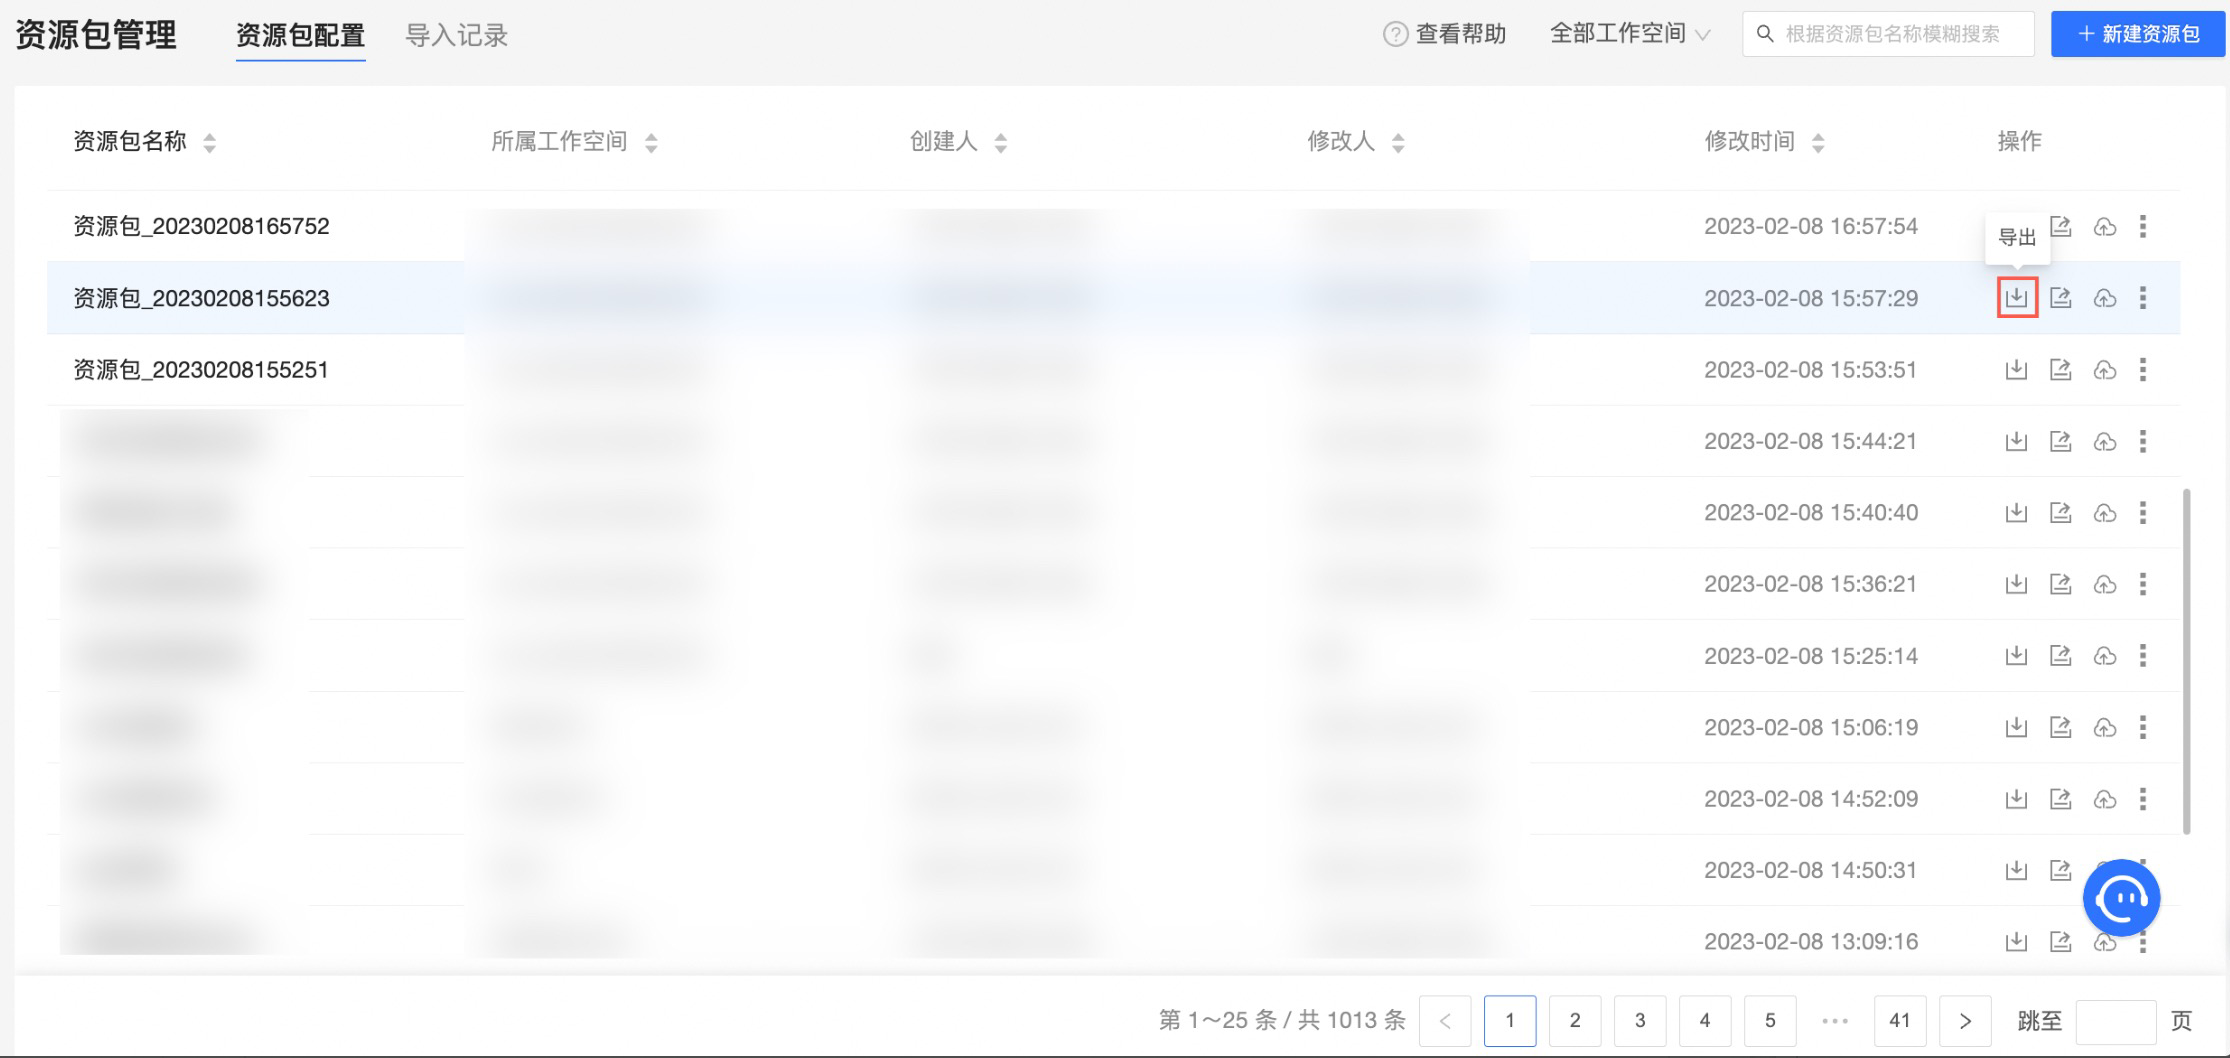The width and height of the screenshot is (2230, 1058).
Task: Click share icon in 15:36:21 row
Action: pos(2060,584)
